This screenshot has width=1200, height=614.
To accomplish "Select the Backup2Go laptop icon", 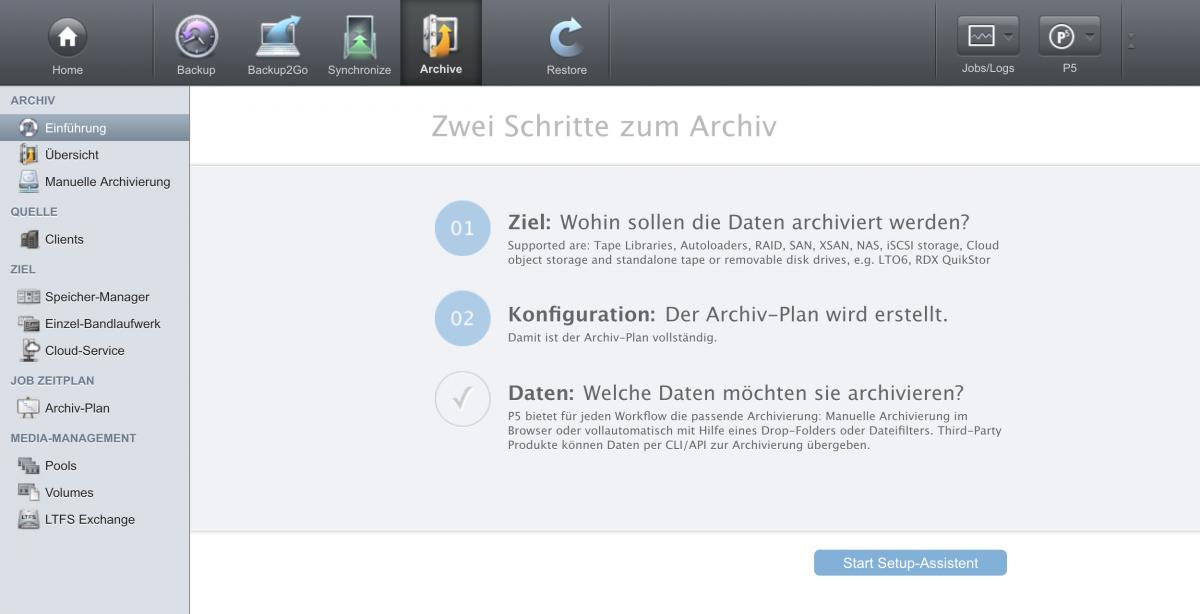I will (x=277, y=38).
